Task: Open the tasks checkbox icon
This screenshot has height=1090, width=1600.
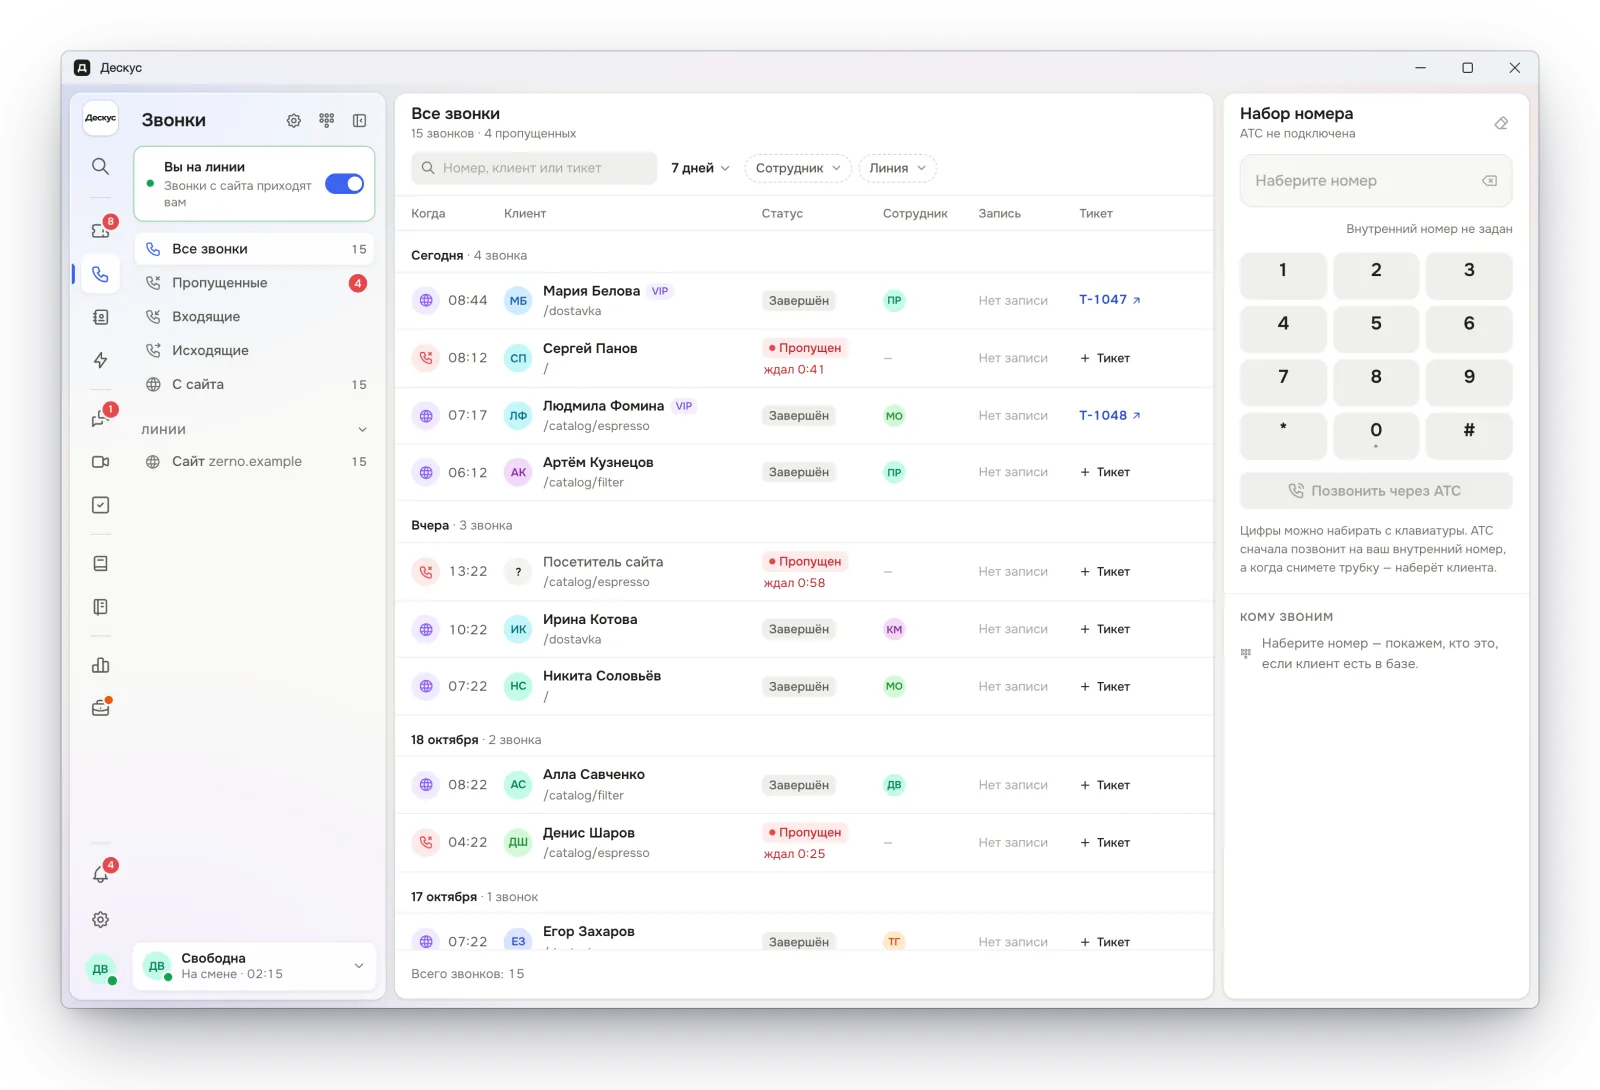Action: tap(100, 505)
